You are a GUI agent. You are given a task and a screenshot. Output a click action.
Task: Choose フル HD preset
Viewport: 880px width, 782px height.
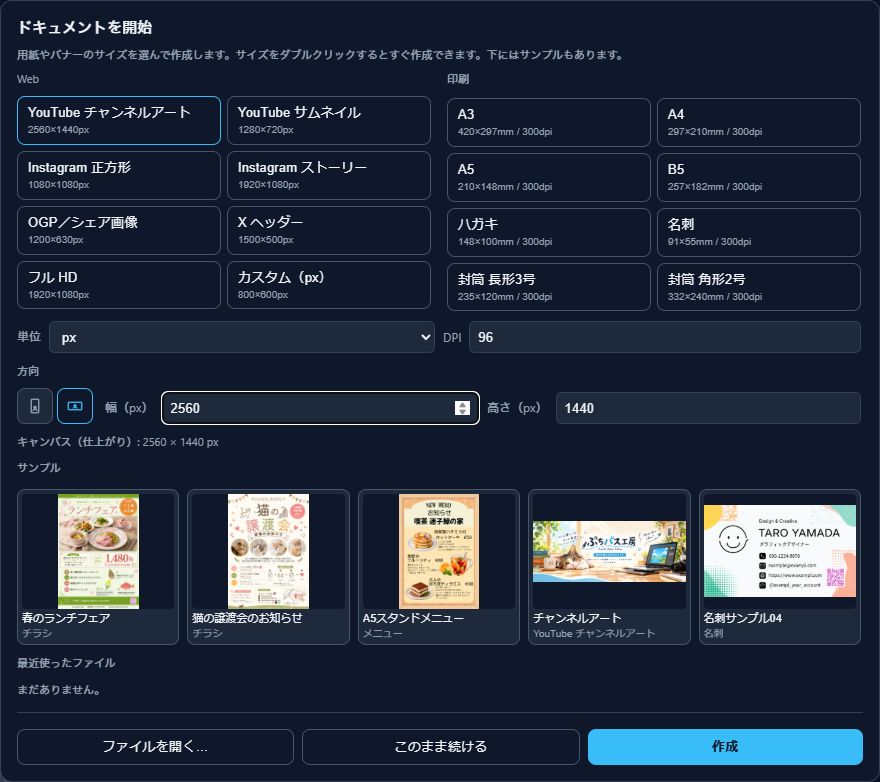click(x=119, y=285)
